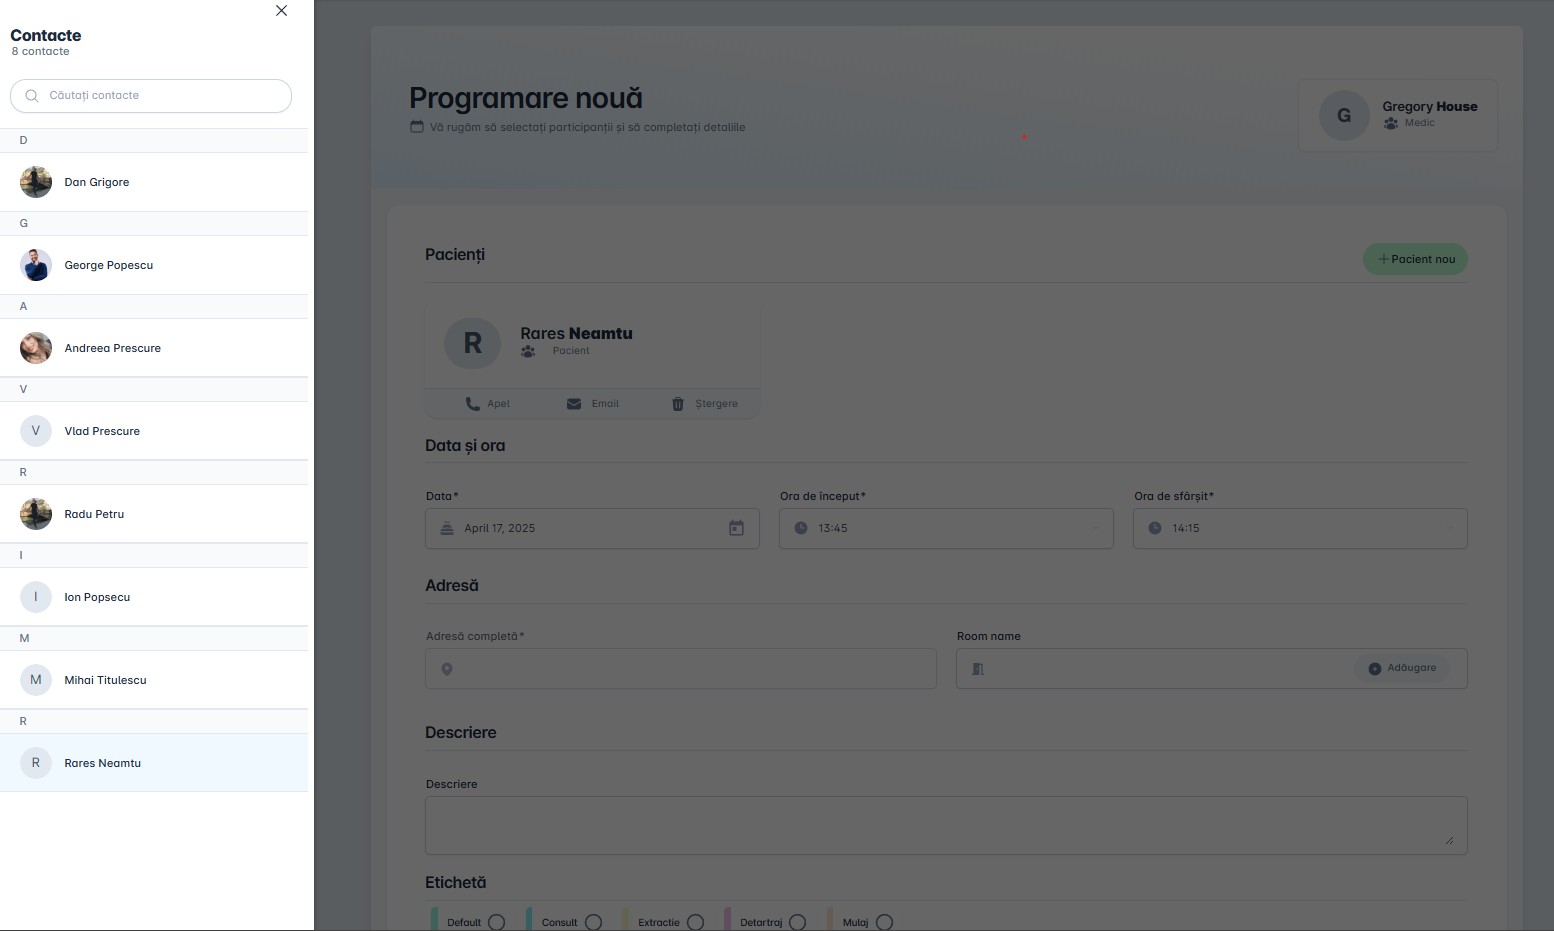1554x931 pixels.
Task: Select Mihai Titulescu from contacts list
Action: point(105,680)
